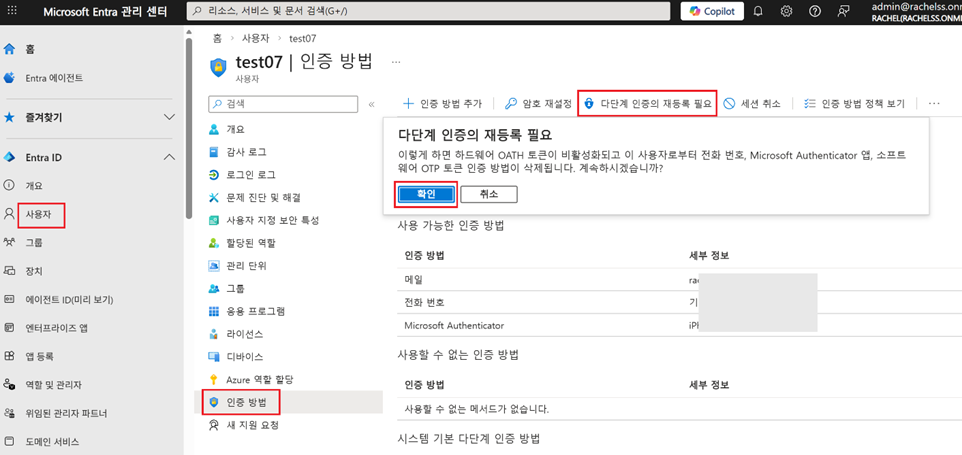This screenshot has height=455, width=962.
Task: Open the toolbar overflow ellipsis
Action: 934,104
